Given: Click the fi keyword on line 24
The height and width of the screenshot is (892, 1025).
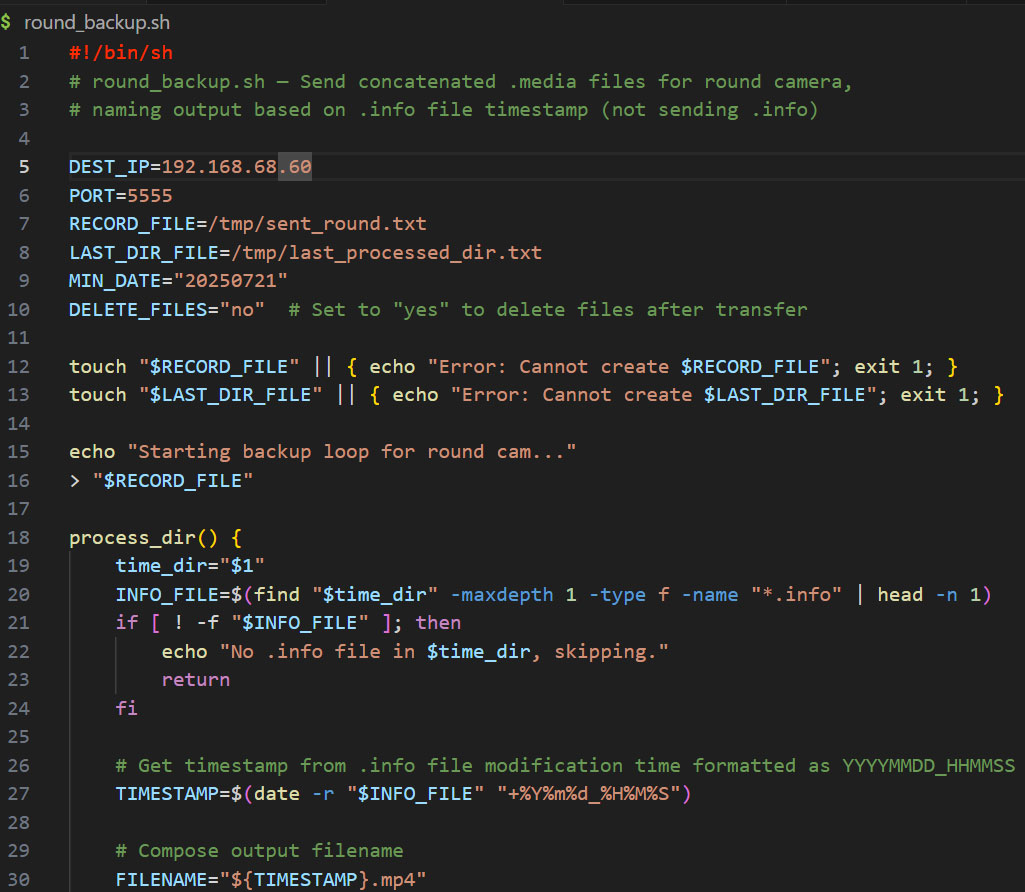Looking at the screenshot, I should 126,708.
